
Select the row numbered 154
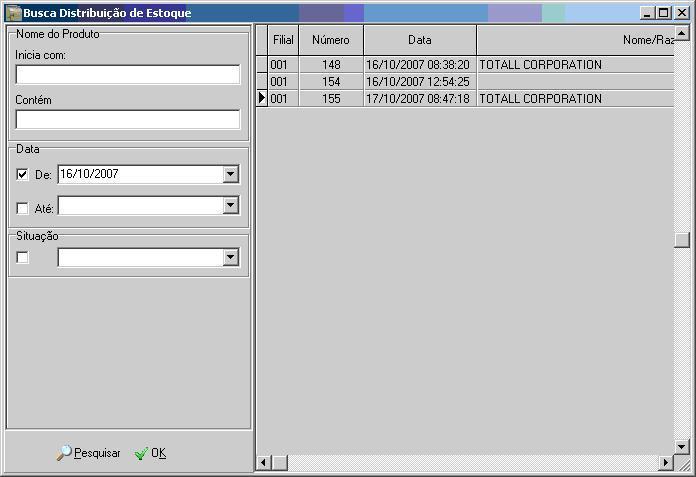(331, 82)
